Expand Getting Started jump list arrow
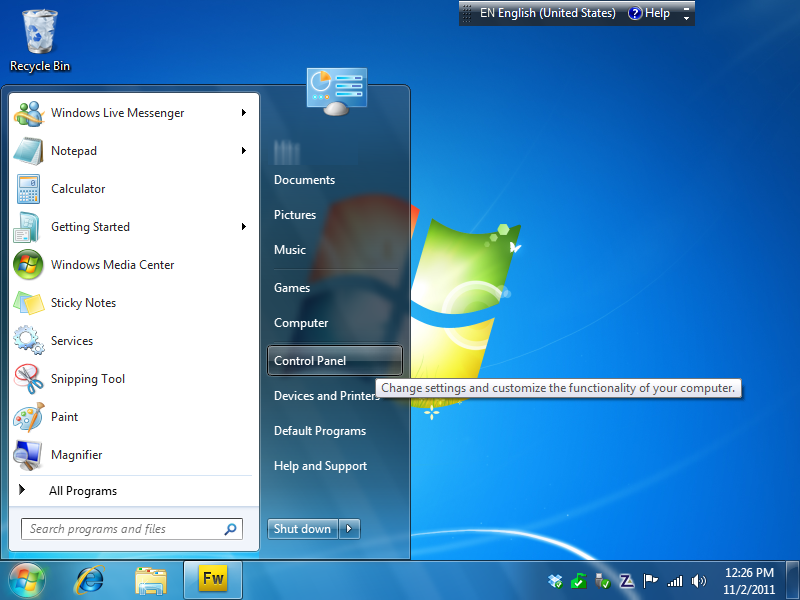The height and width of the screenshot is (600, 800). click(244, 227)
